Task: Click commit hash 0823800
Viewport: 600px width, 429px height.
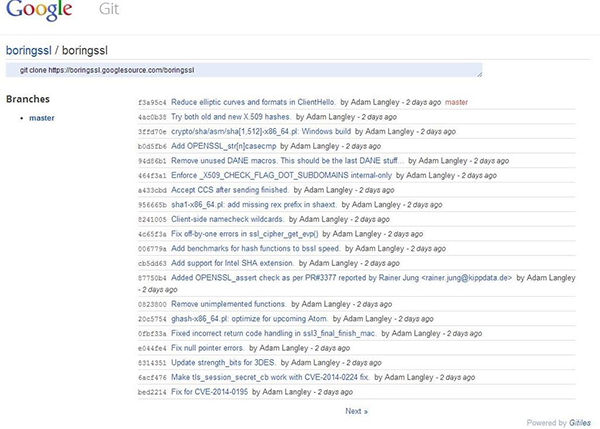Action: click(152, 304)
